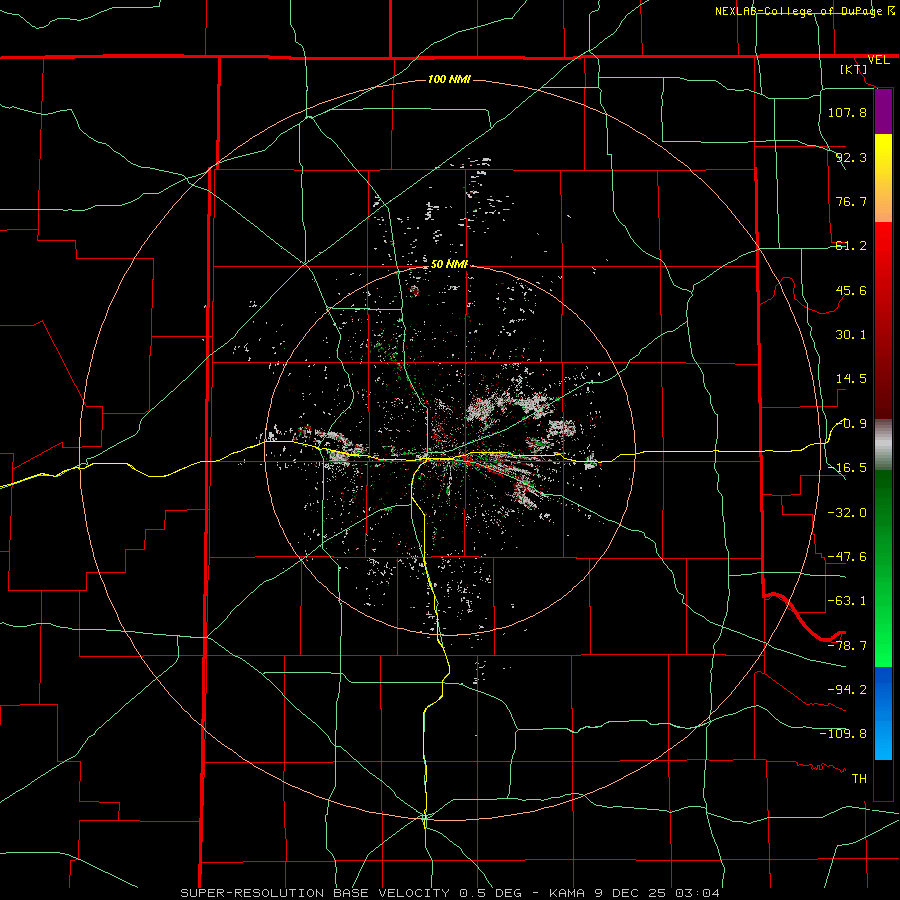Click the TH legend label
The height and width of the screenshot is (900, 900).
pyautogui.click(x=859, y=778)
